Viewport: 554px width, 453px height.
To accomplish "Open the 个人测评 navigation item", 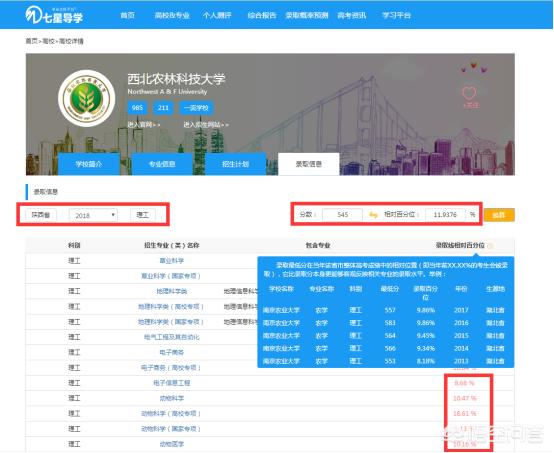I will (217, 15).
